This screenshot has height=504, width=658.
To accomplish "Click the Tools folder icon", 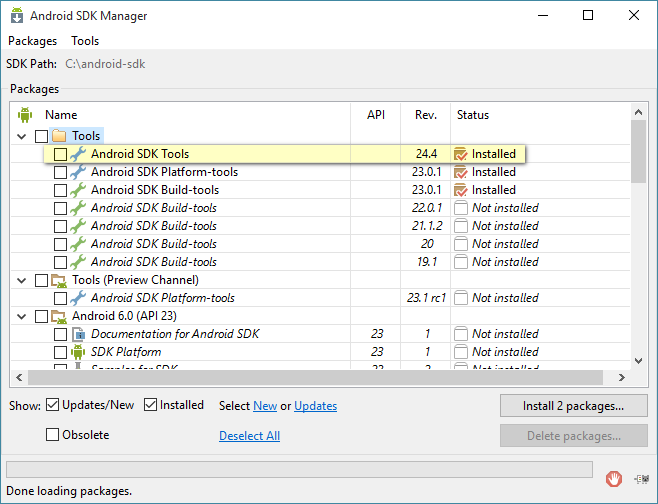I will click(x=59, y=136).
